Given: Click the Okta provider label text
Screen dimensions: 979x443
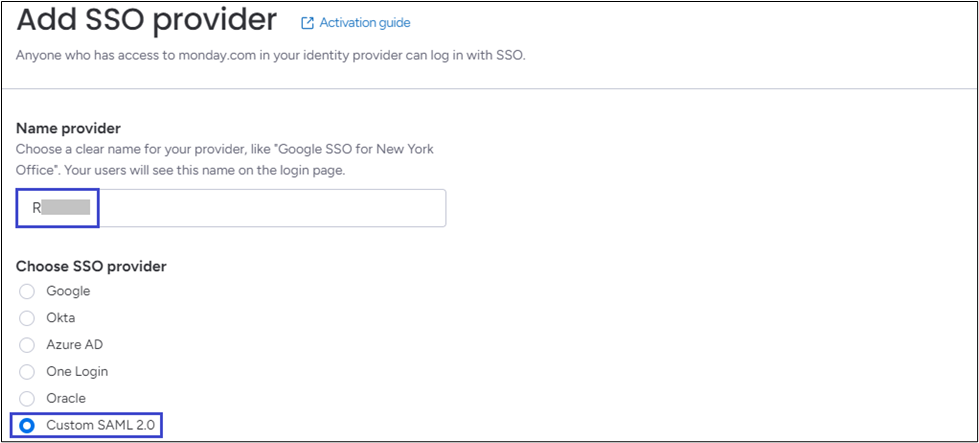Looking at the screenshot, I should click(x=61, y=318).
